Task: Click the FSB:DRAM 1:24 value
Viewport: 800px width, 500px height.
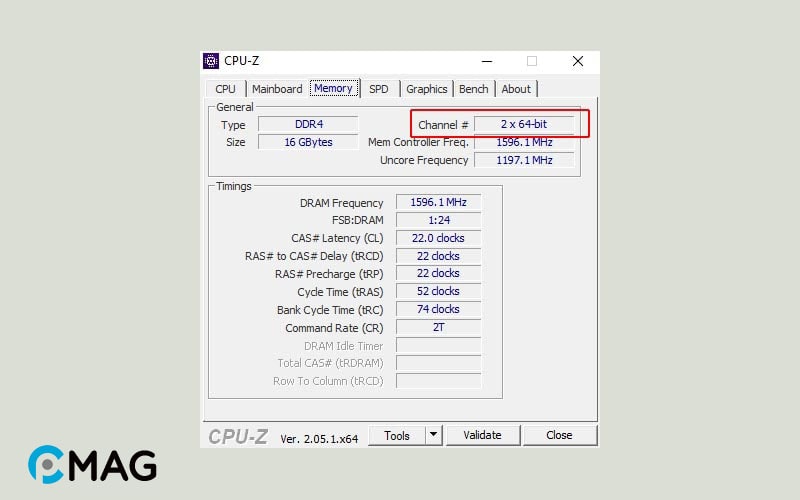Action: click(x=438, y=220)
